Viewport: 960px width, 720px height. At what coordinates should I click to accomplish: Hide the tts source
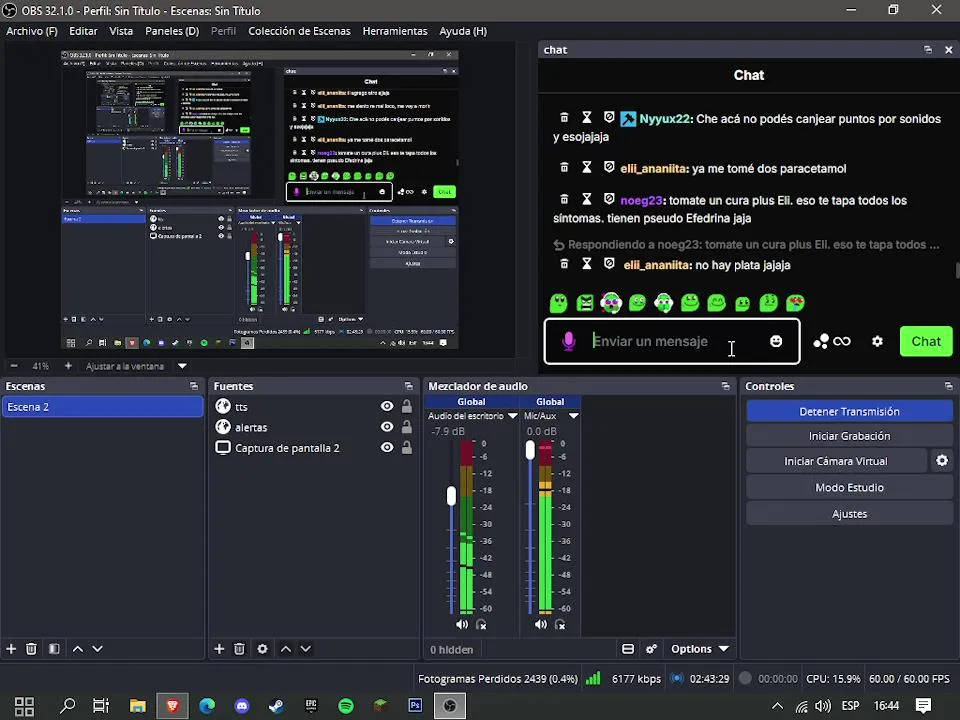pyautogui.click(x=387, y=406)
